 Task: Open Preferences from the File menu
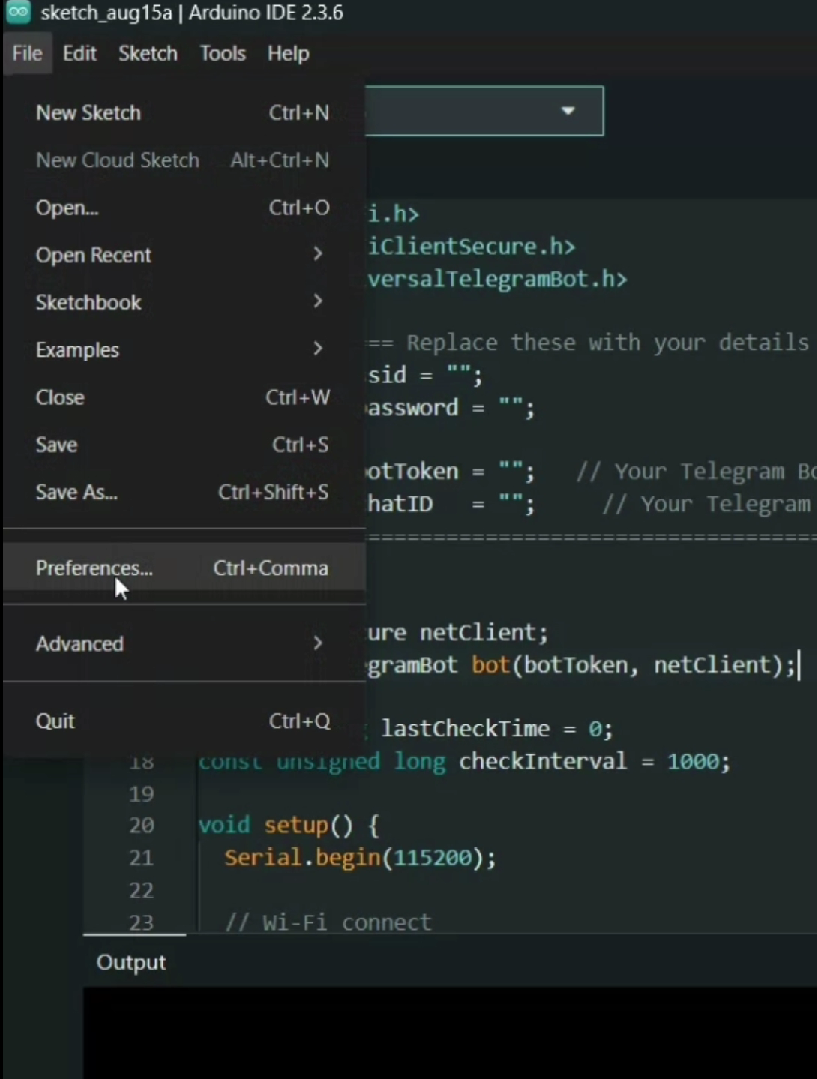click(x=94, y=568)
